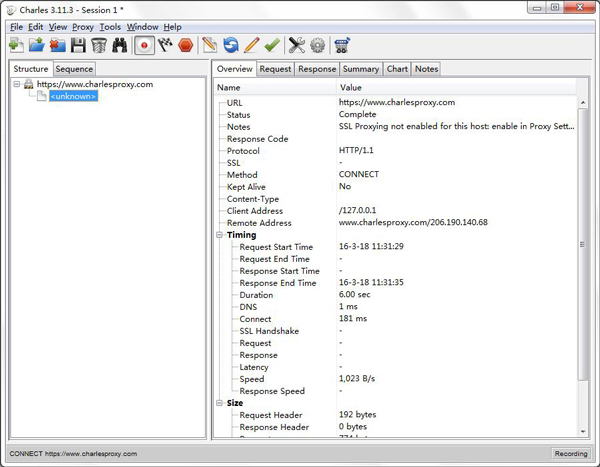Open Find with binoculars icon
The image size is (600, 467).
pyautogui.click(x=120, y=45)
